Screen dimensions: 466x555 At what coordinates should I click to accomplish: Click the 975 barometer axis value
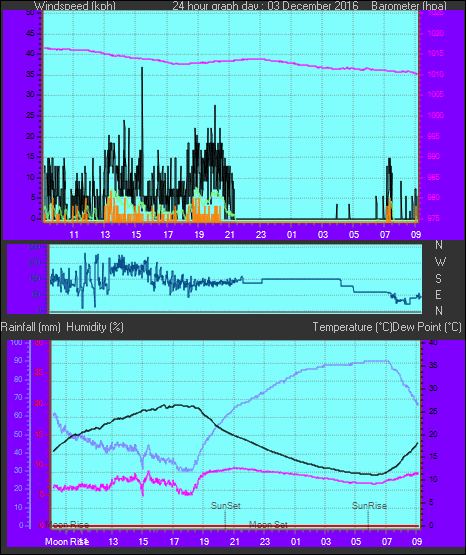pyautogui.click(x=434, y=218)
